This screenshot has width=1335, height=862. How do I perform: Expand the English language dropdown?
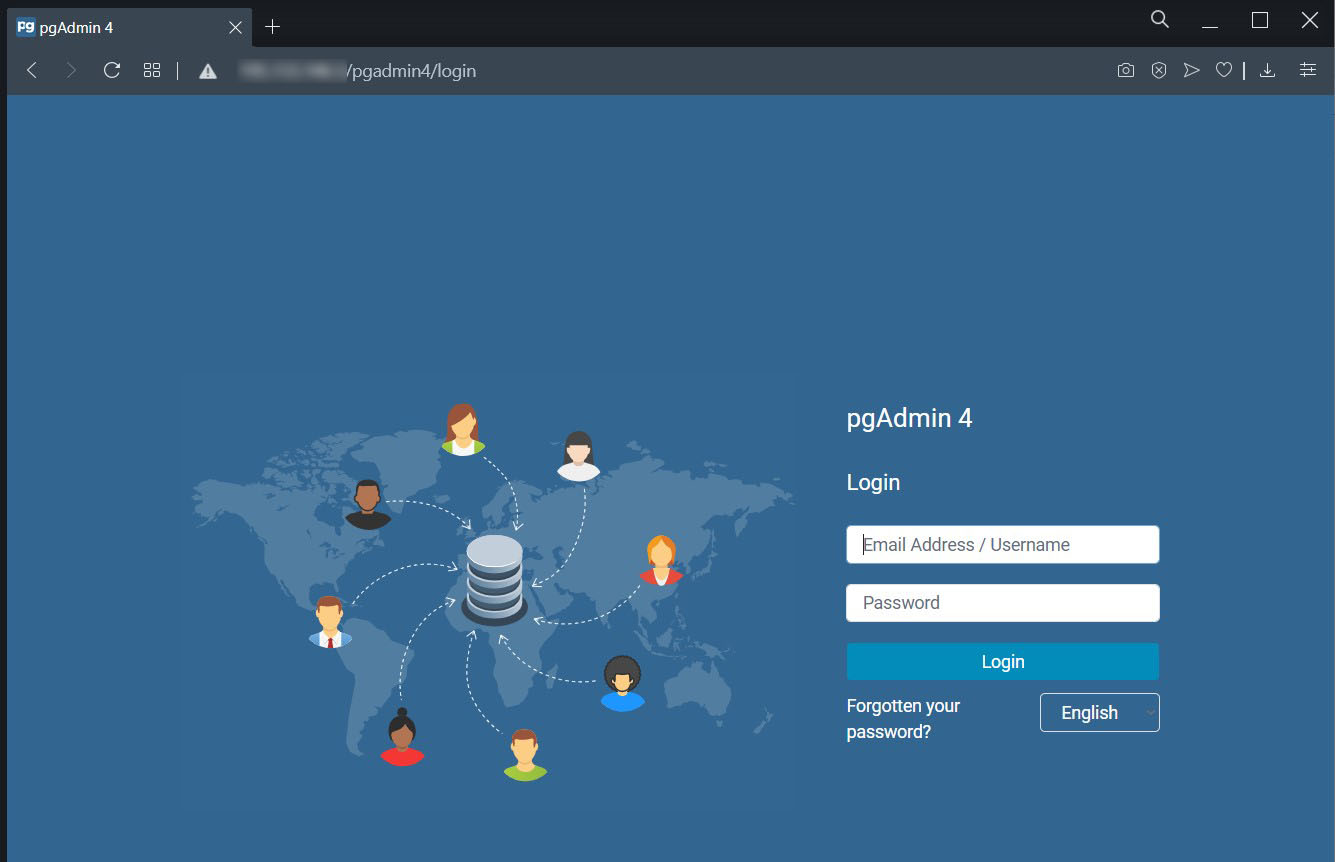pyautogui.click(x=1099, y=713)
